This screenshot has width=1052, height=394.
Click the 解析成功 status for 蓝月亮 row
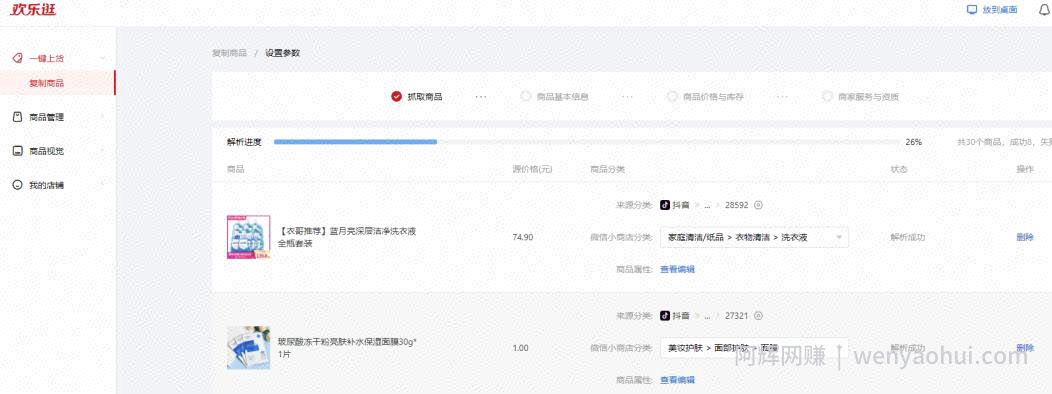click(x=908, y=237)
